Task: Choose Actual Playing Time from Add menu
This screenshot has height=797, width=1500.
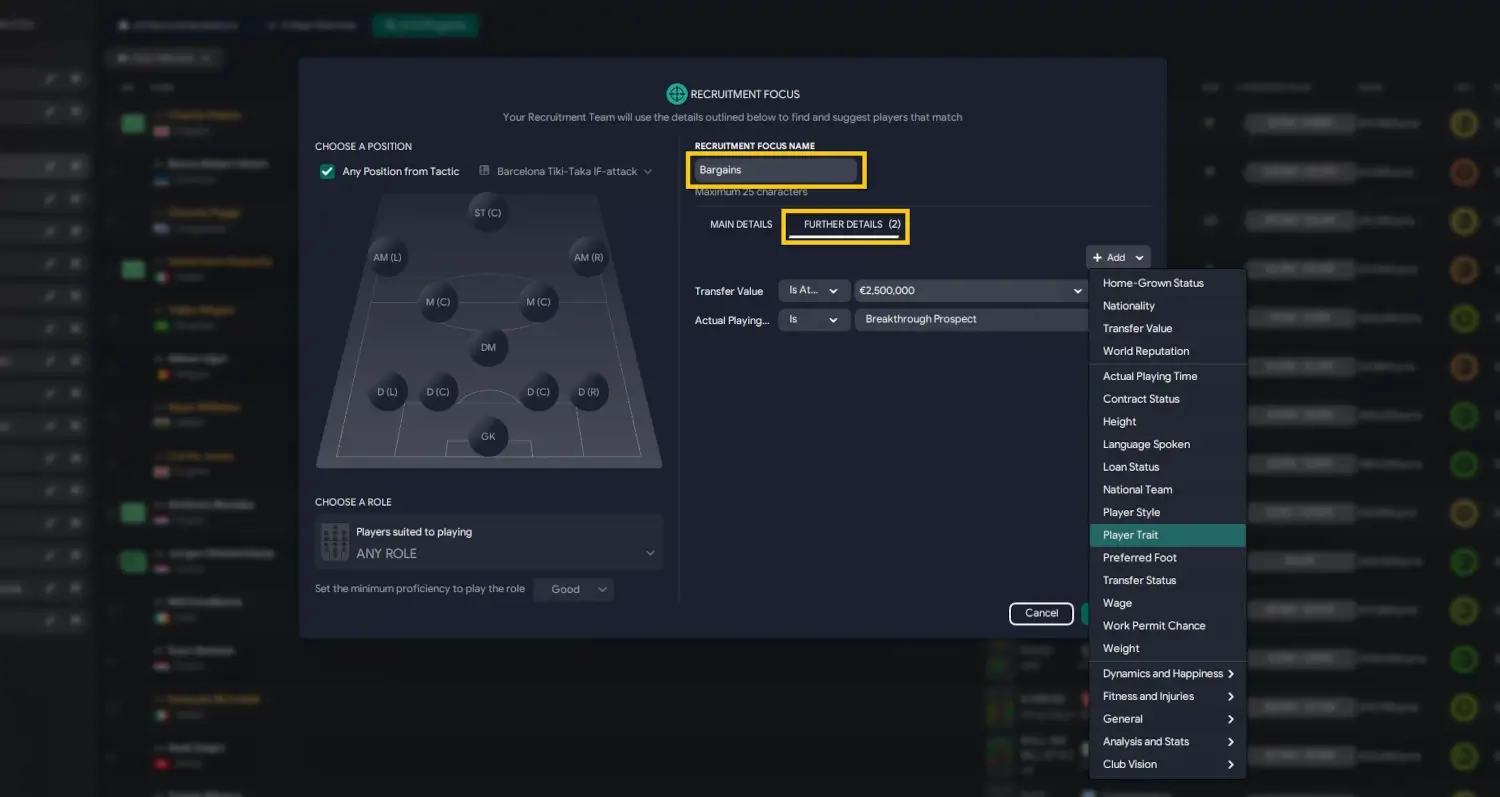Action: 1167,376
